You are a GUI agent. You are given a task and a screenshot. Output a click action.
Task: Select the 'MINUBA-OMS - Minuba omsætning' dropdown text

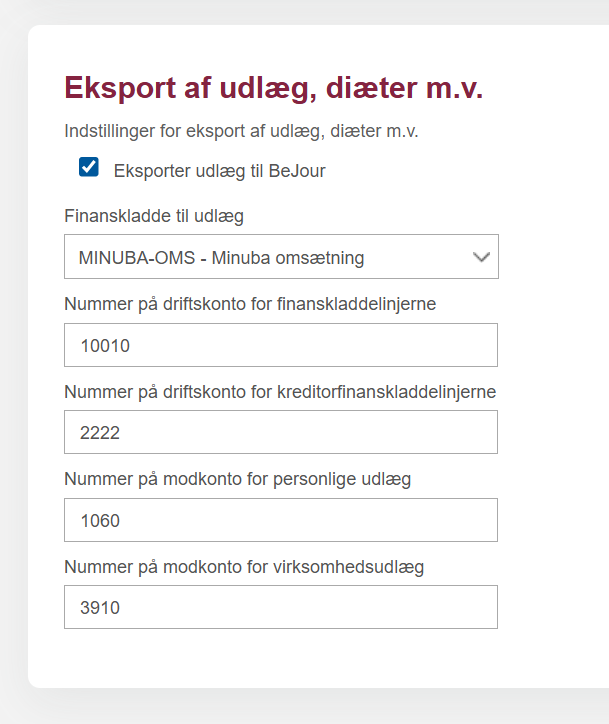221,258
